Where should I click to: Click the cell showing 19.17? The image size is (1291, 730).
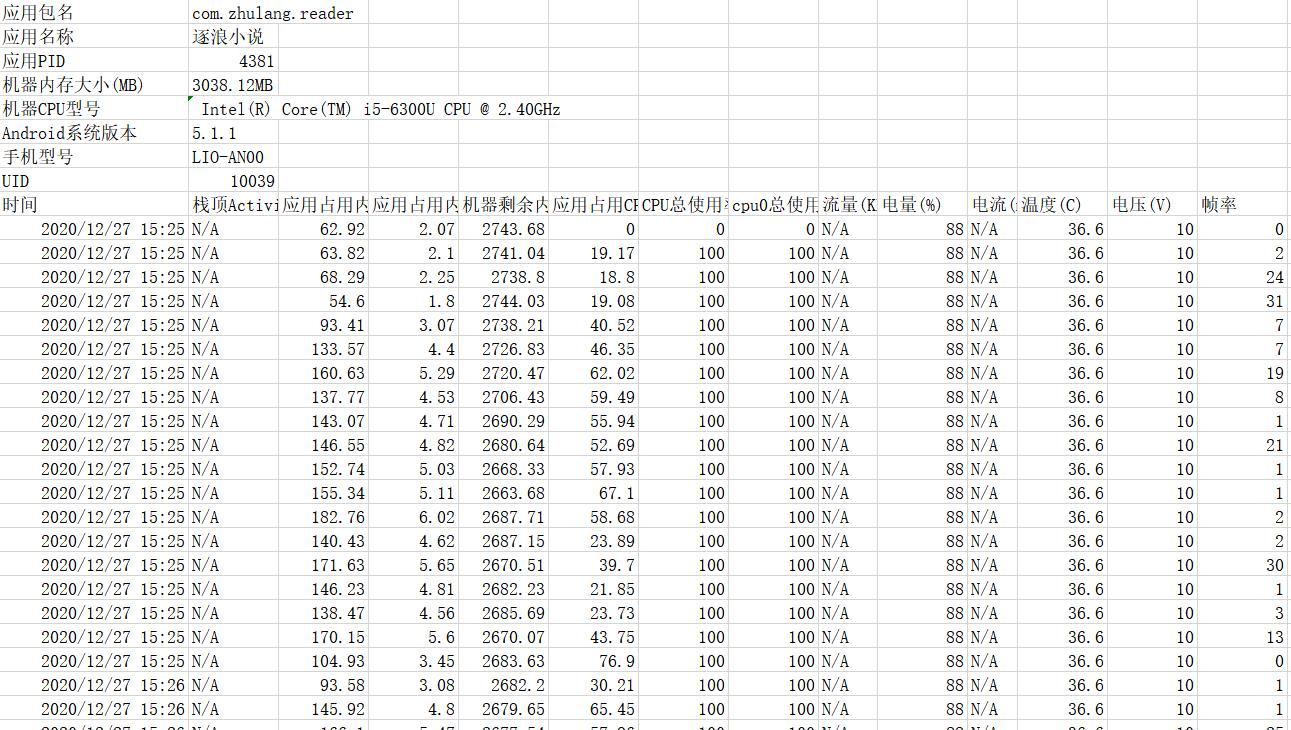(594, 253)
